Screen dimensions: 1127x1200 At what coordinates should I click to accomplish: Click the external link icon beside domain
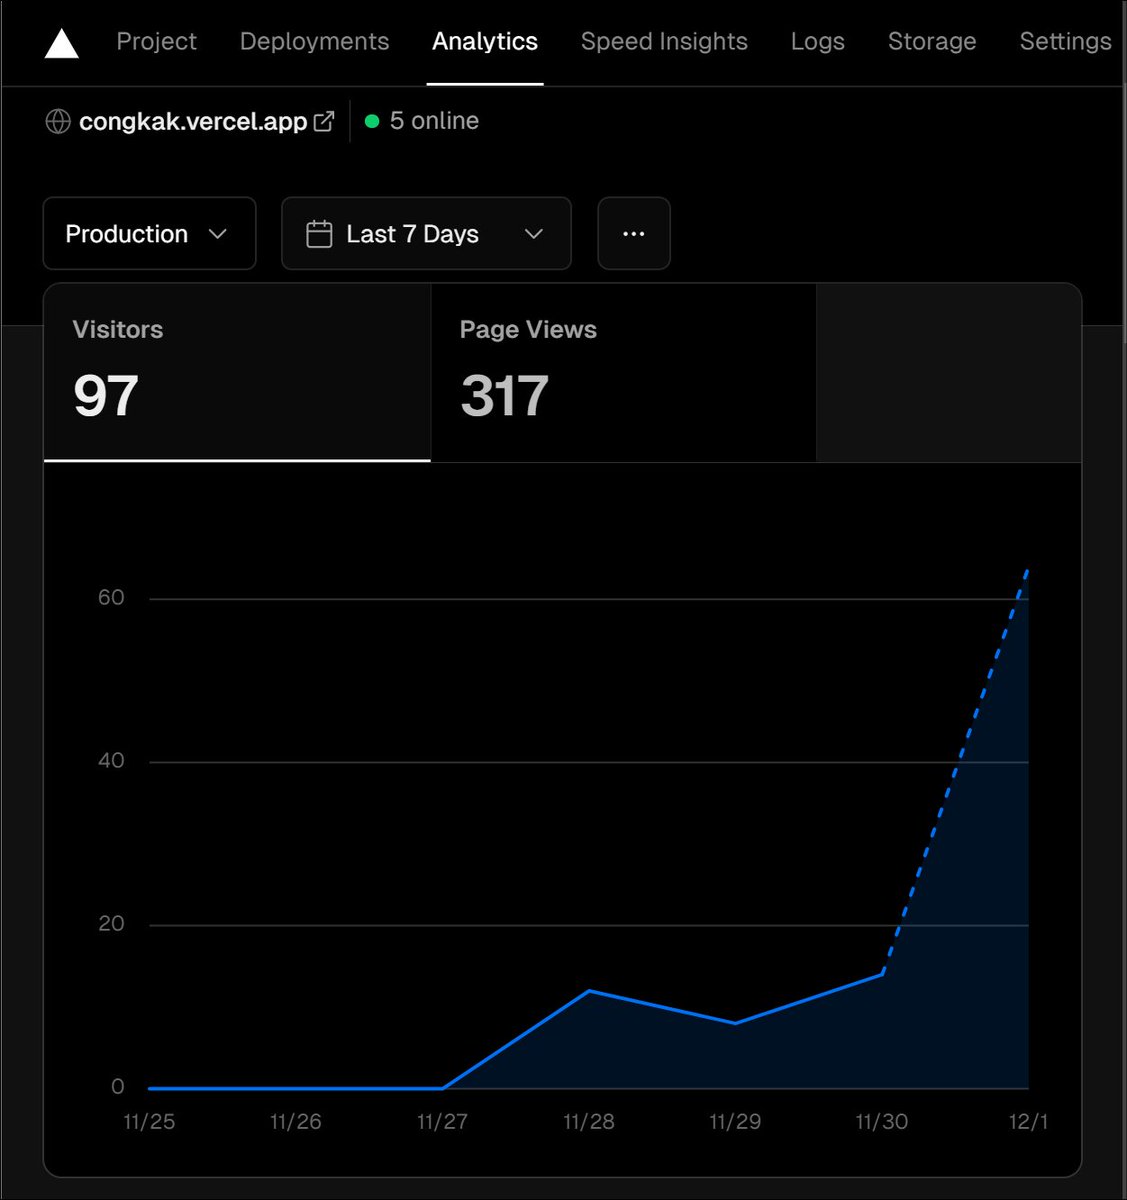[324, 121]
